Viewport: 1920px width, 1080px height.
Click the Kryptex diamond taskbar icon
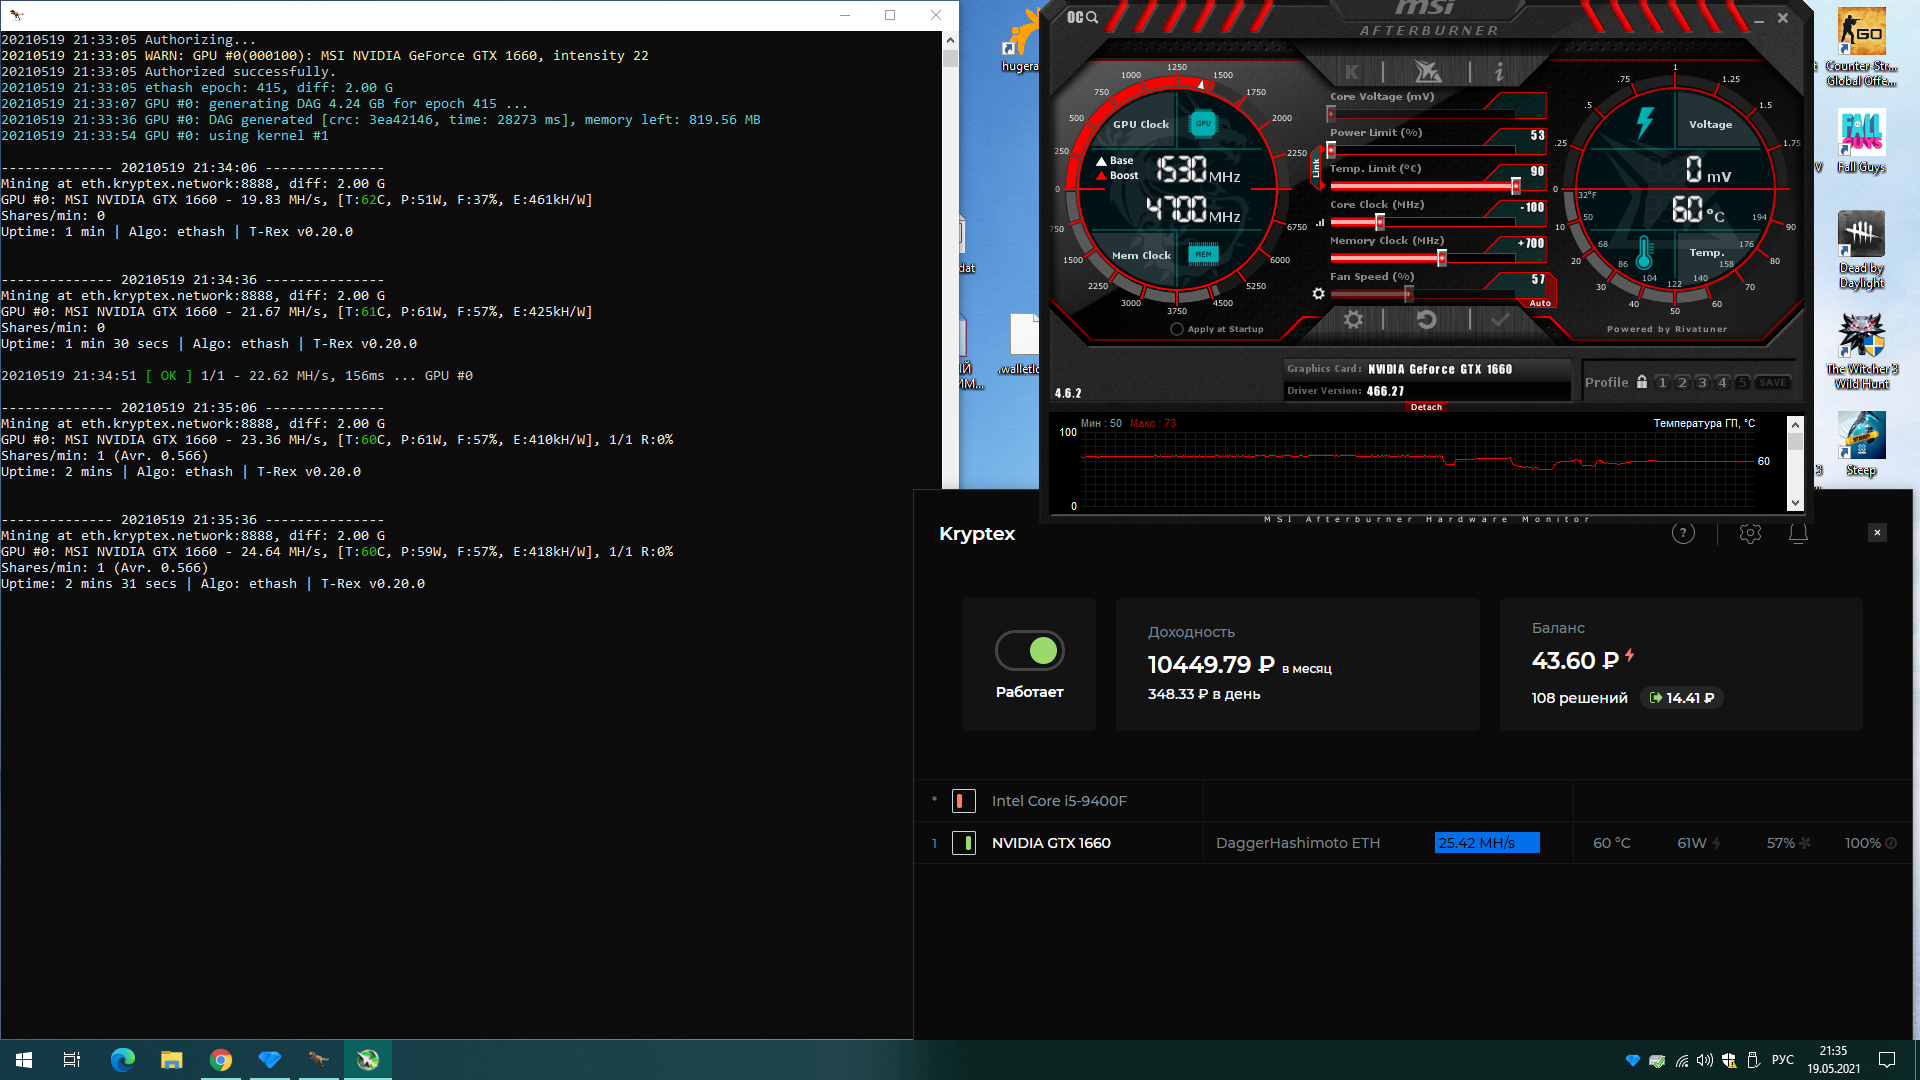coord(269,1060)
